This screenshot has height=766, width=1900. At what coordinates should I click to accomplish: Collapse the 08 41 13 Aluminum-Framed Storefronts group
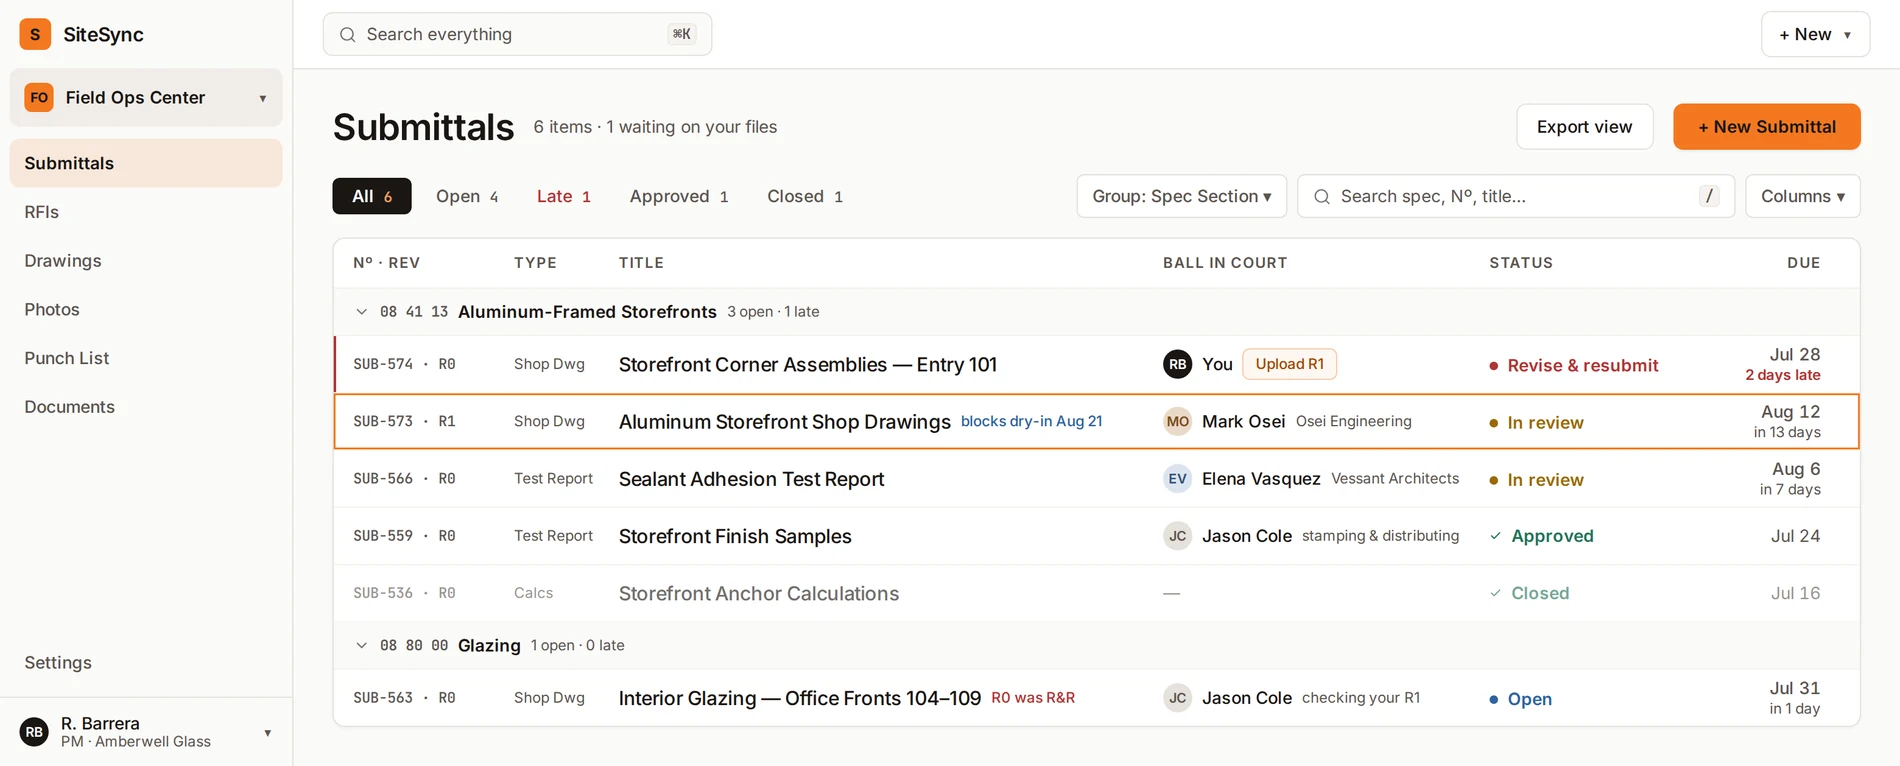coord(361,312)
